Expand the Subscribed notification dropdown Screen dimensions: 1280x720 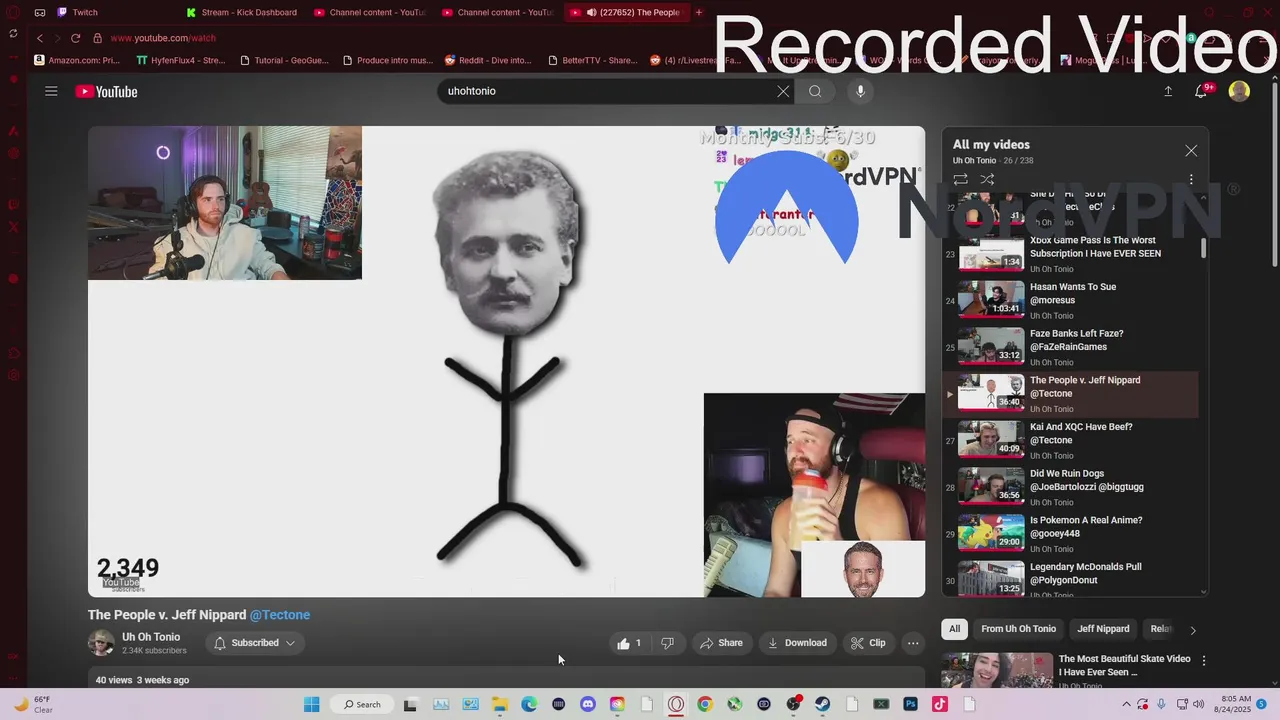[254, 643]
